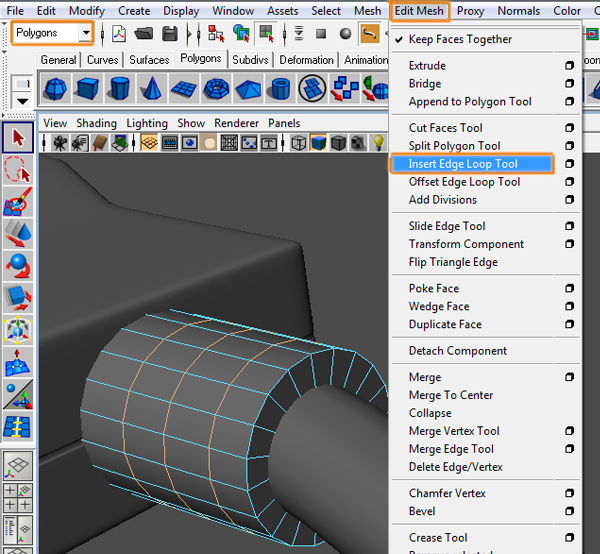Viewport: 600px width, 554px height.
Task: Create a polygon cube from shelf
Action: click(88, 89)
